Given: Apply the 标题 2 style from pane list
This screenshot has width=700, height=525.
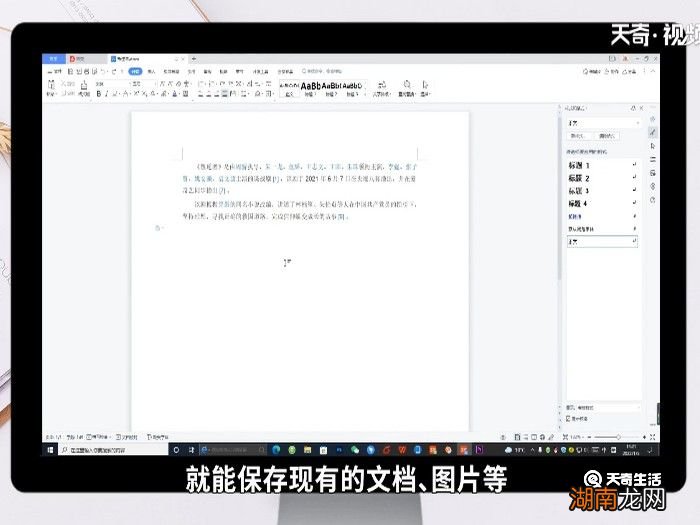Looking at the screenshot, I should 602,178.
